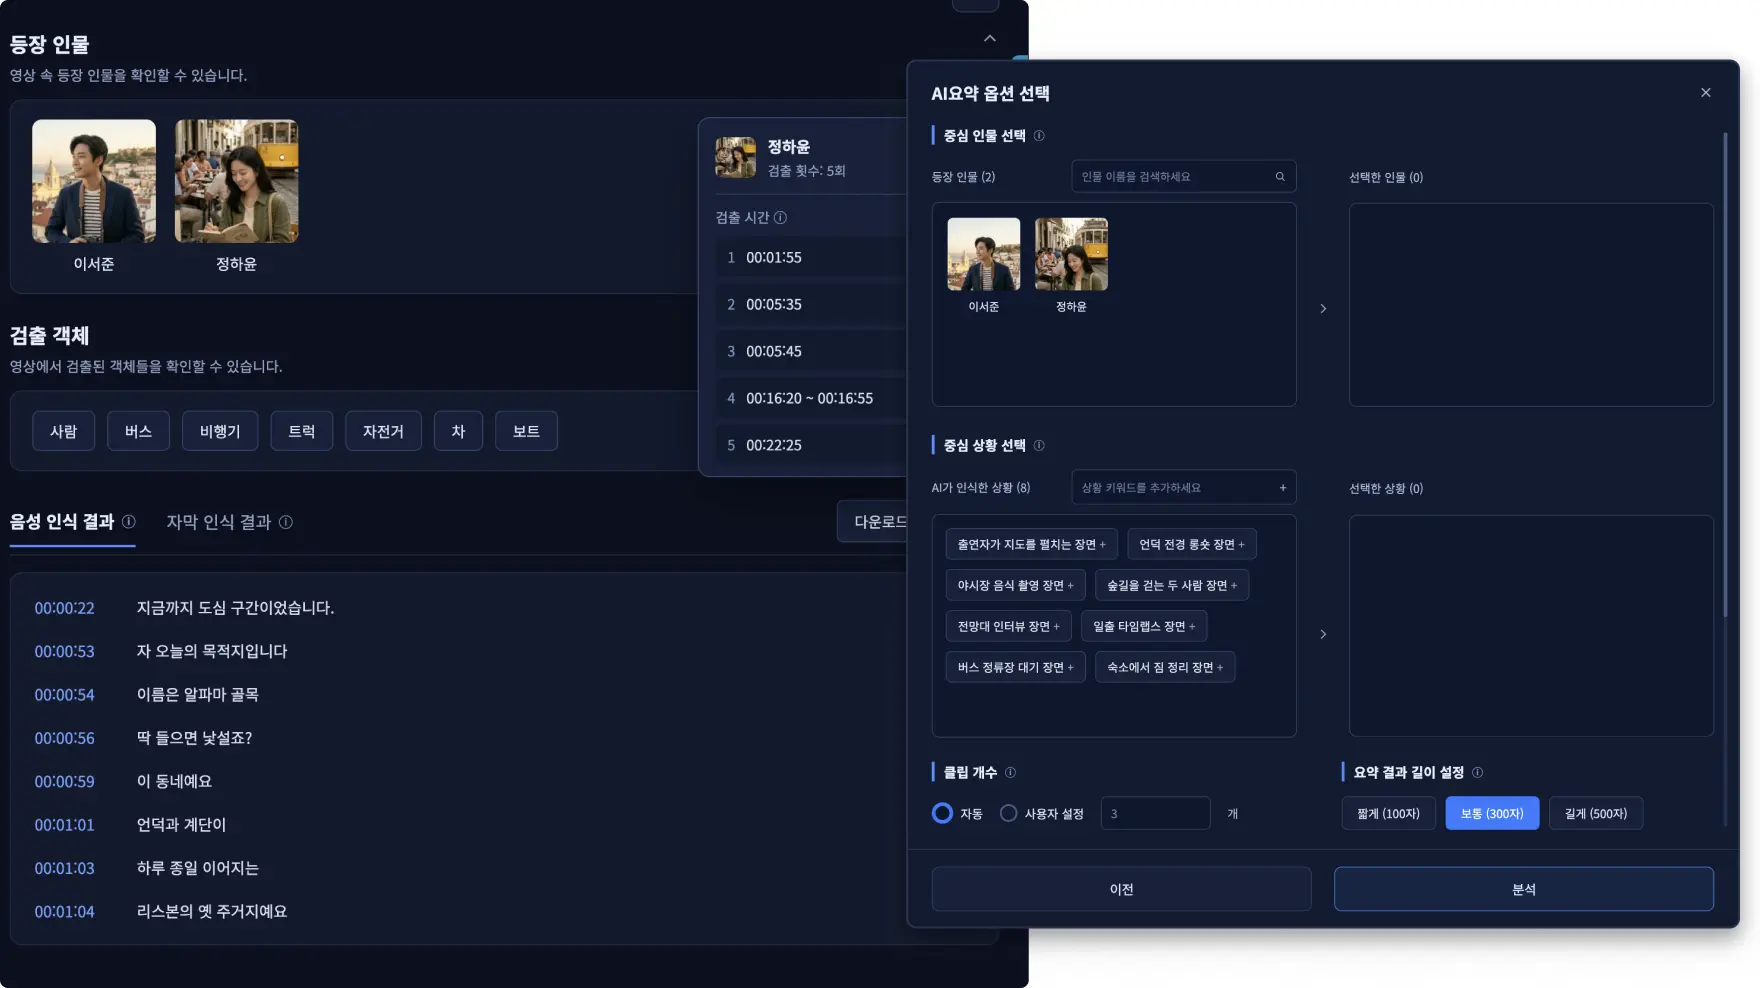This screenshot has height=988, width=1760.
Task: Collapse the 등장 인물 section with the chevron
Action: (990, 39)
